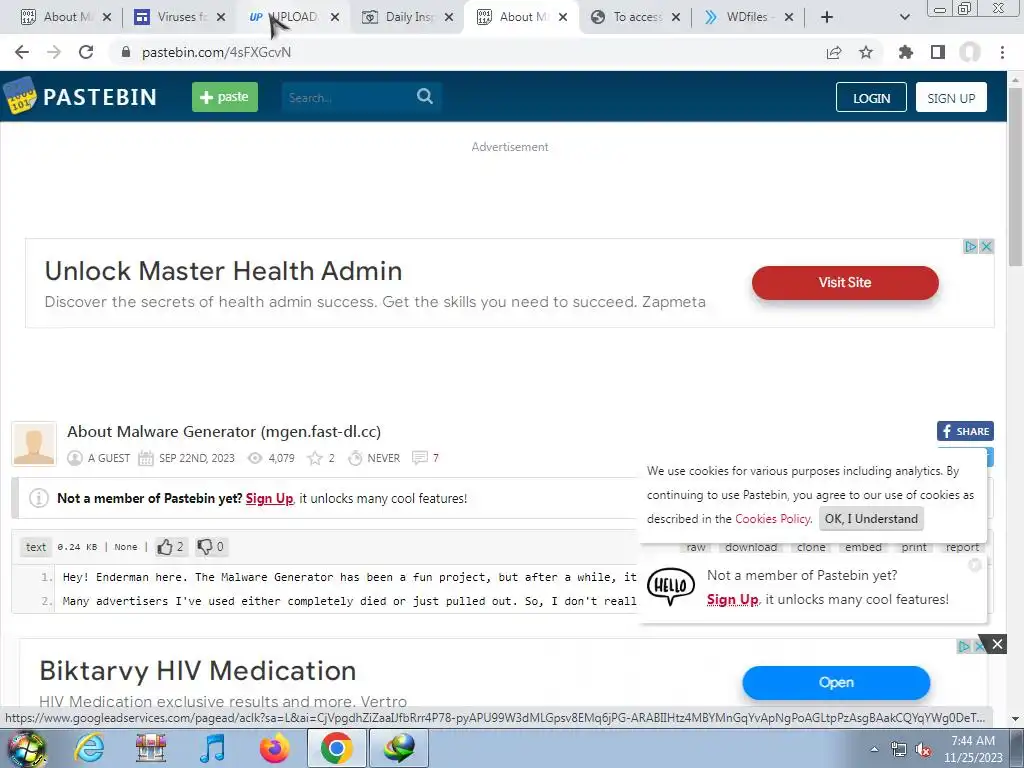Screen dimensions: 1024x768
Task: Click the muted volume tray icon
Action: coord(923,750)
